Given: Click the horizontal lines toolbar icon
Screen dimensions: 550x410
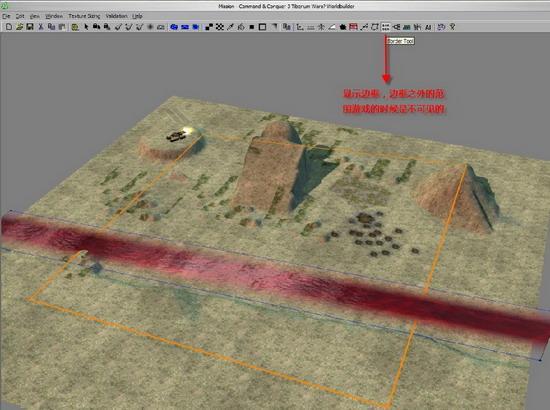Looking at the screenshot, I should point(311,27).
